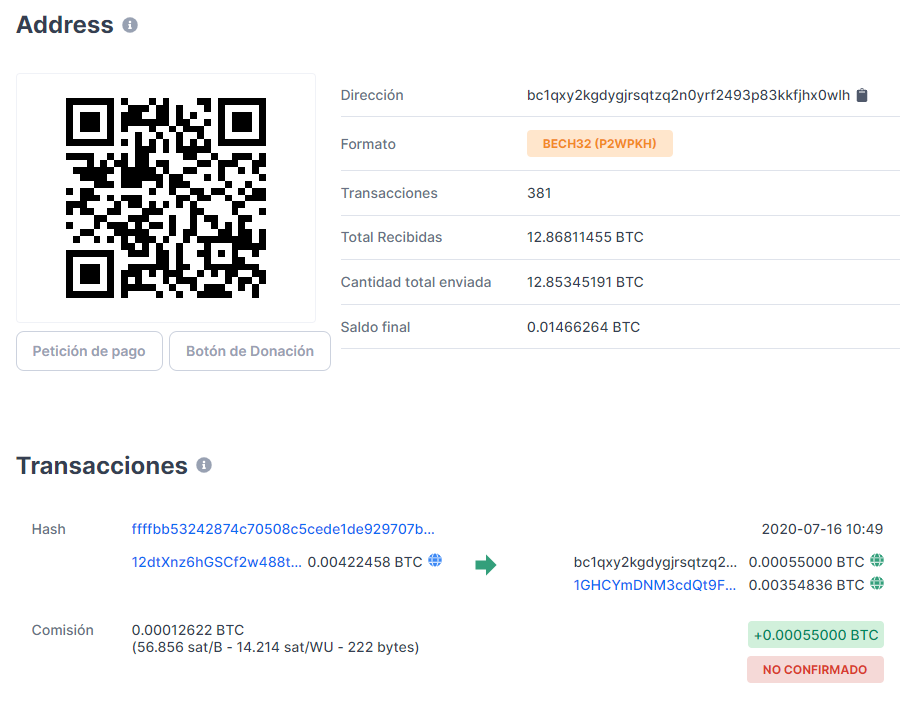Click the Comisión label
This screenshot has width=914, height=705.
62,630
